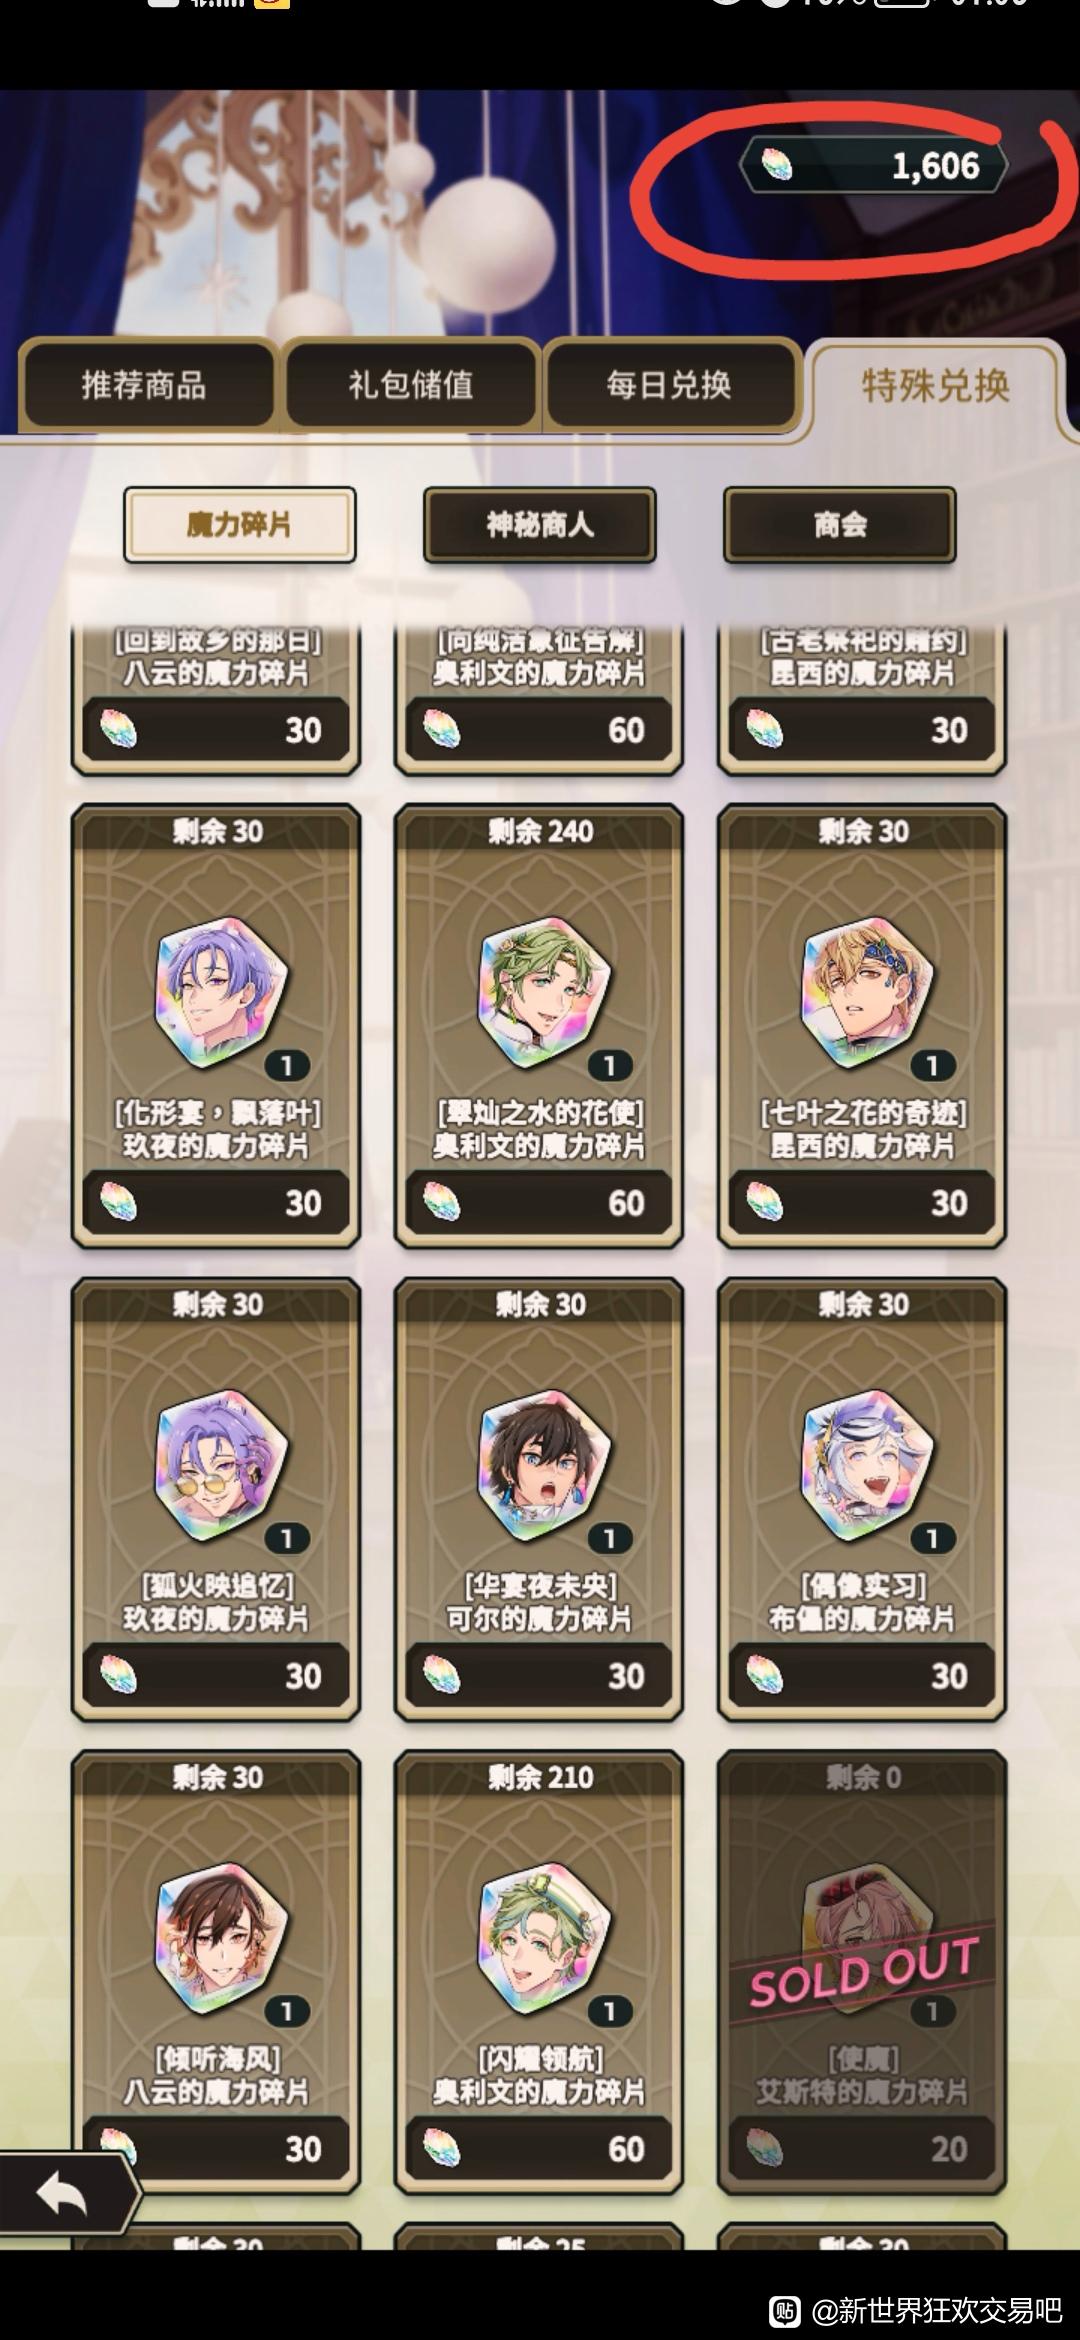Viewport: 1080px width, 2340px height.
Task: Open the 礼包储值 tab
Action: (x=411, y=385)
